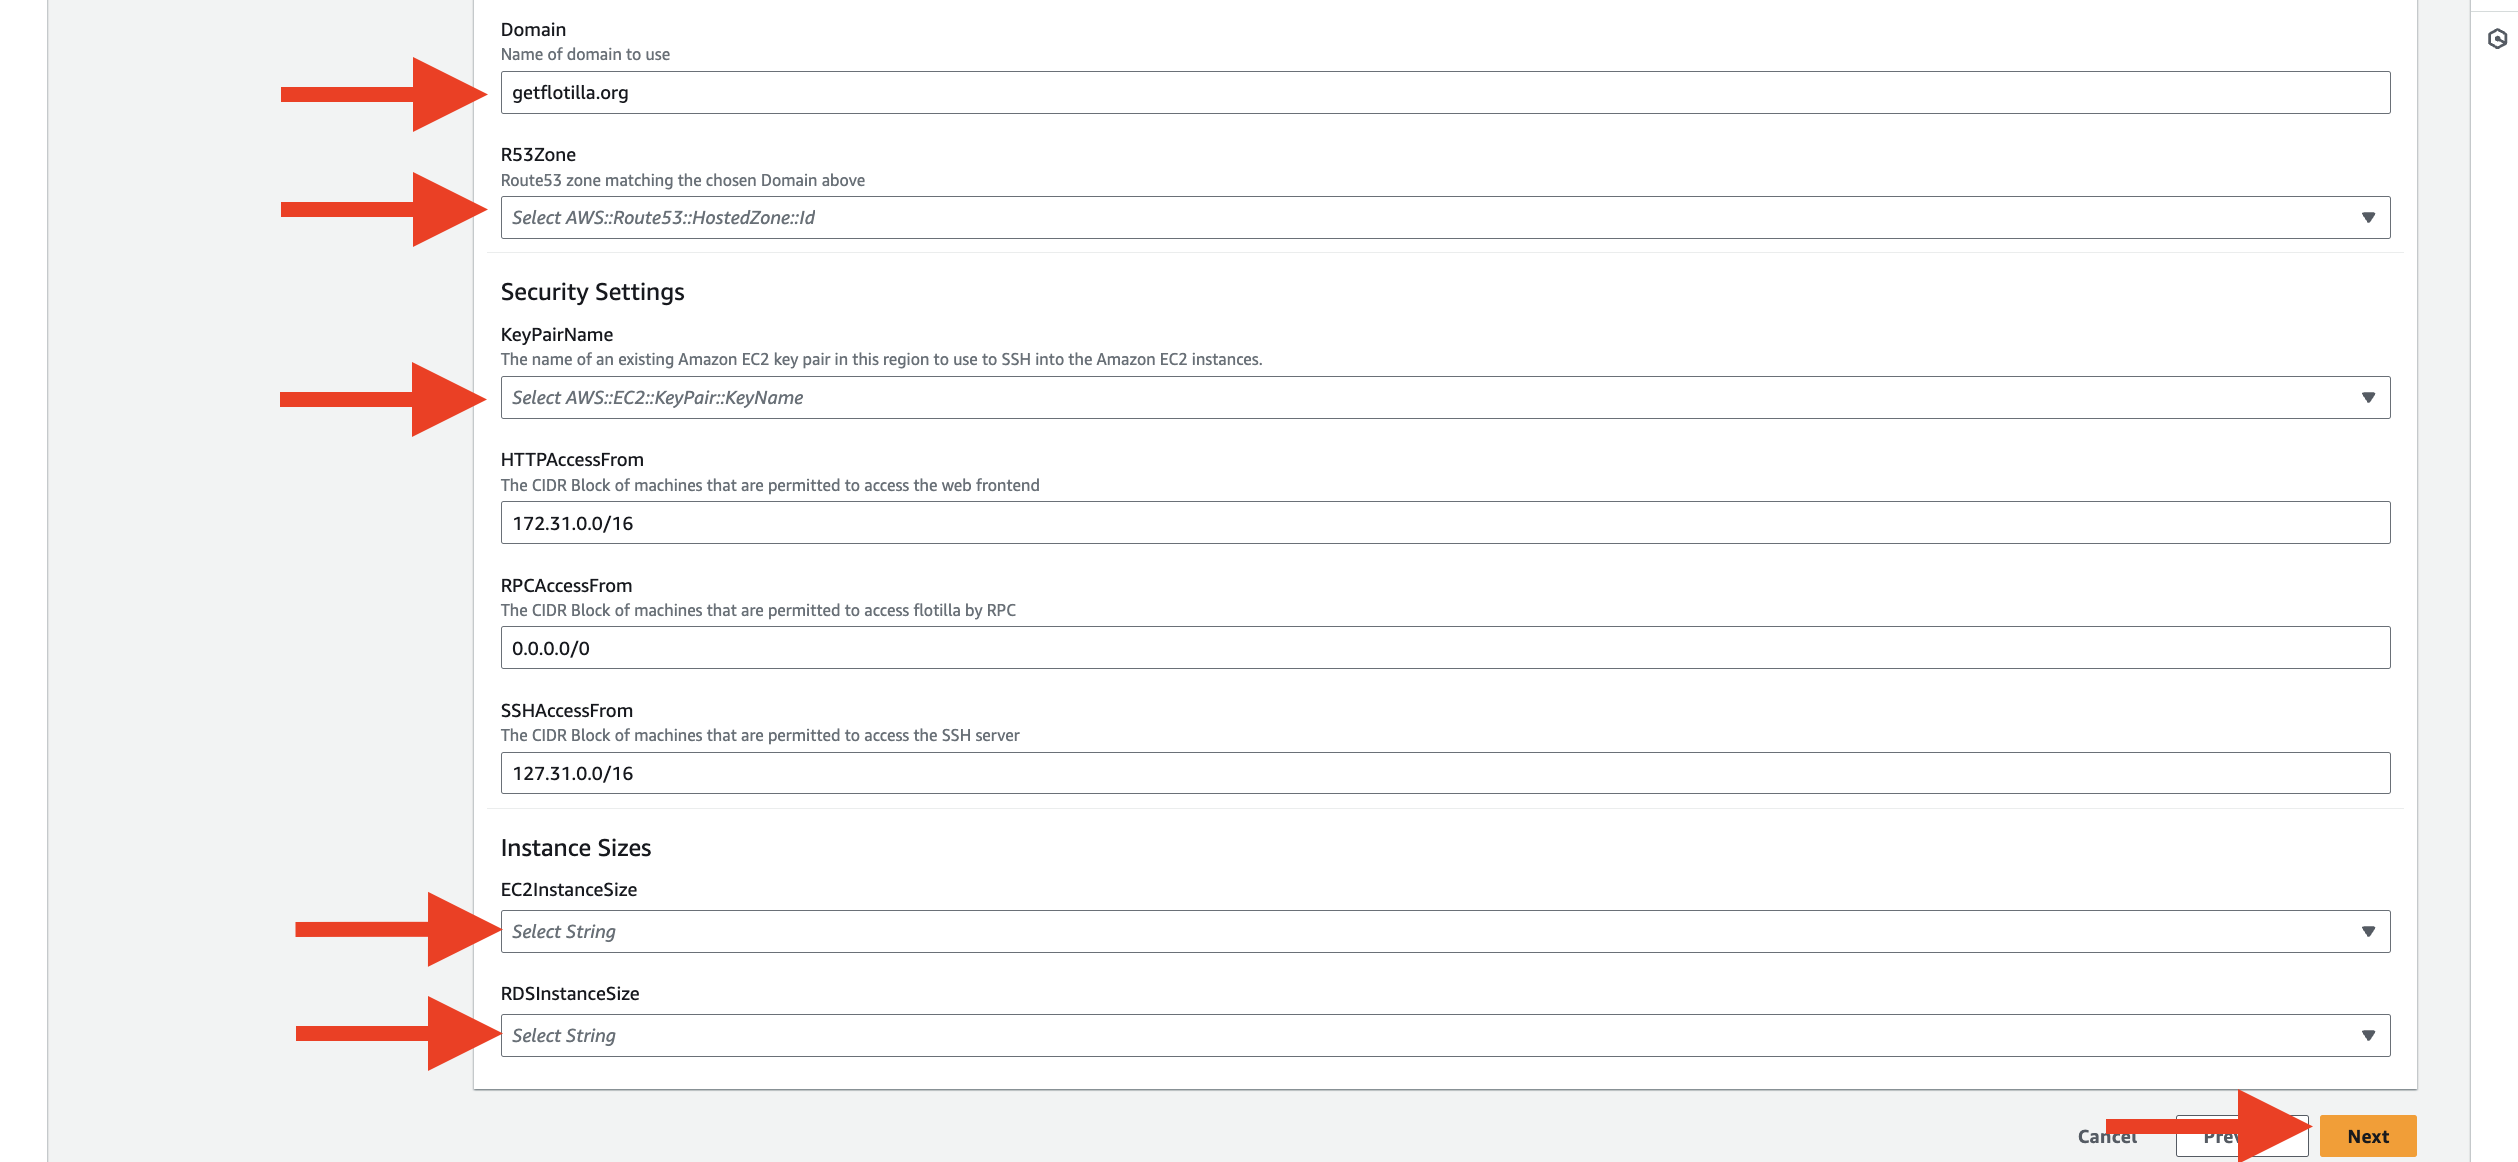Click the hexagon icon in the right sidebar
This screenshot has height=1162, width=2518.
click(2497, 39)
